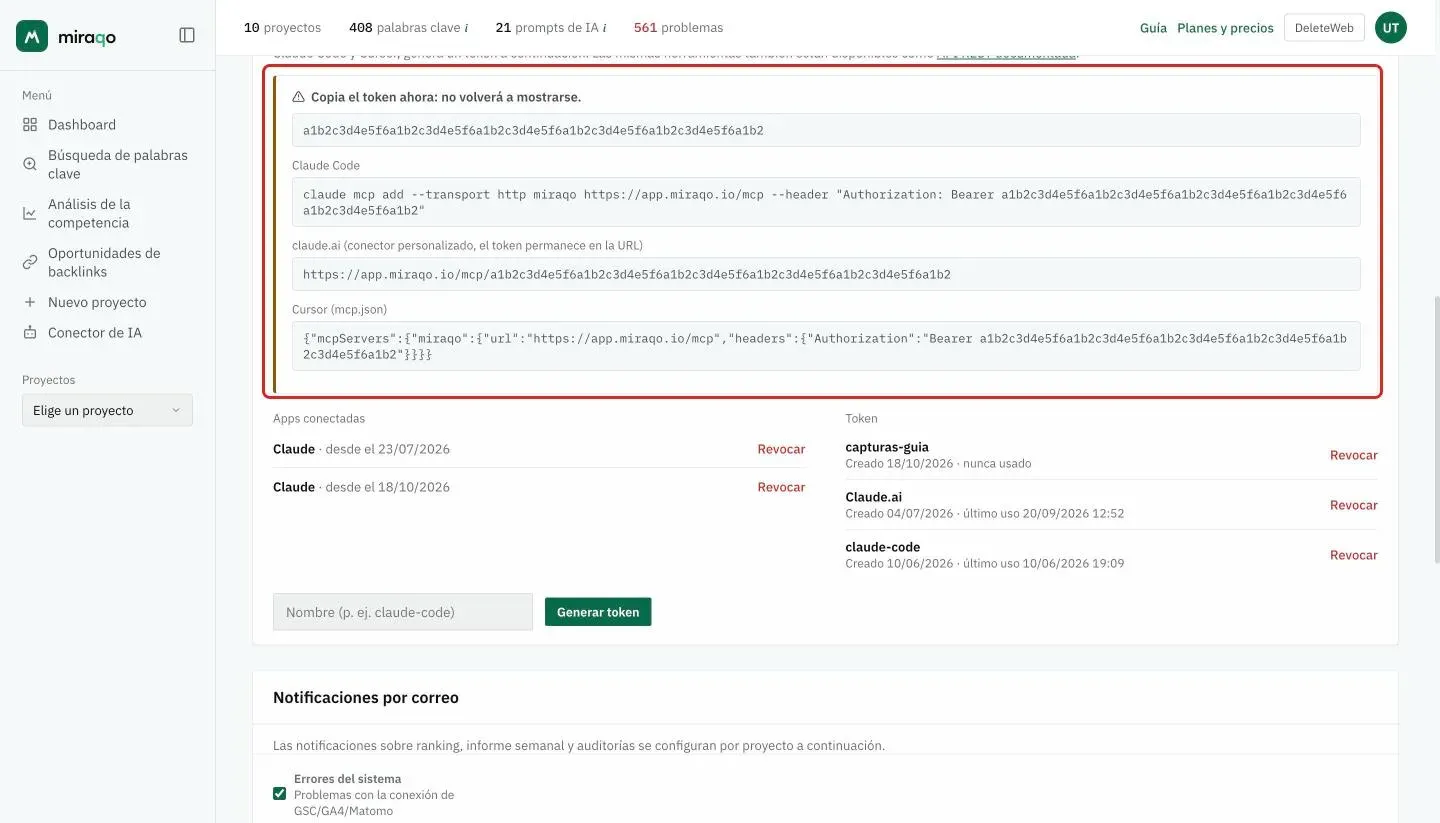
Task: Expand the Elige un proyecto dropdown
Action: [107, 410]
